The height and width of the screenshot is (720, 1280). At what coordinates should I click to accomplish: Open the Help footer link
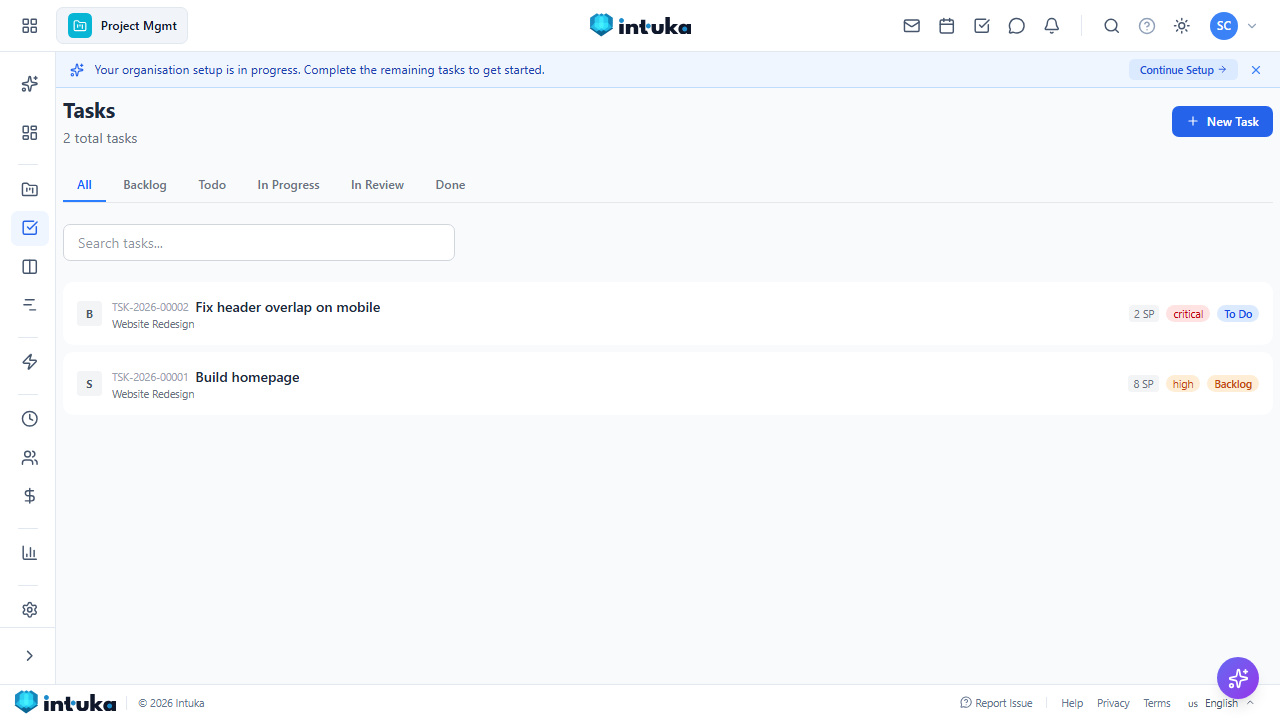pos(1072,703)
